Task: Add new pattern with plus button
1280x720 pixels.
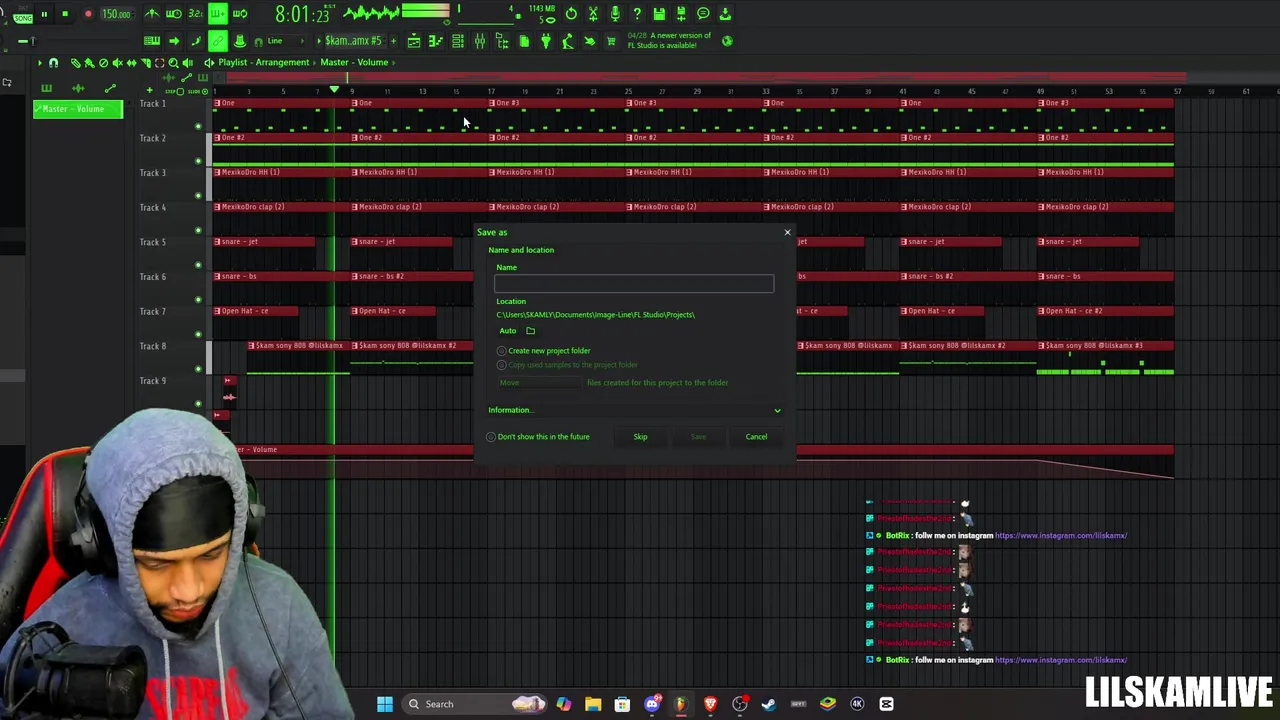Action: (394, 41)
